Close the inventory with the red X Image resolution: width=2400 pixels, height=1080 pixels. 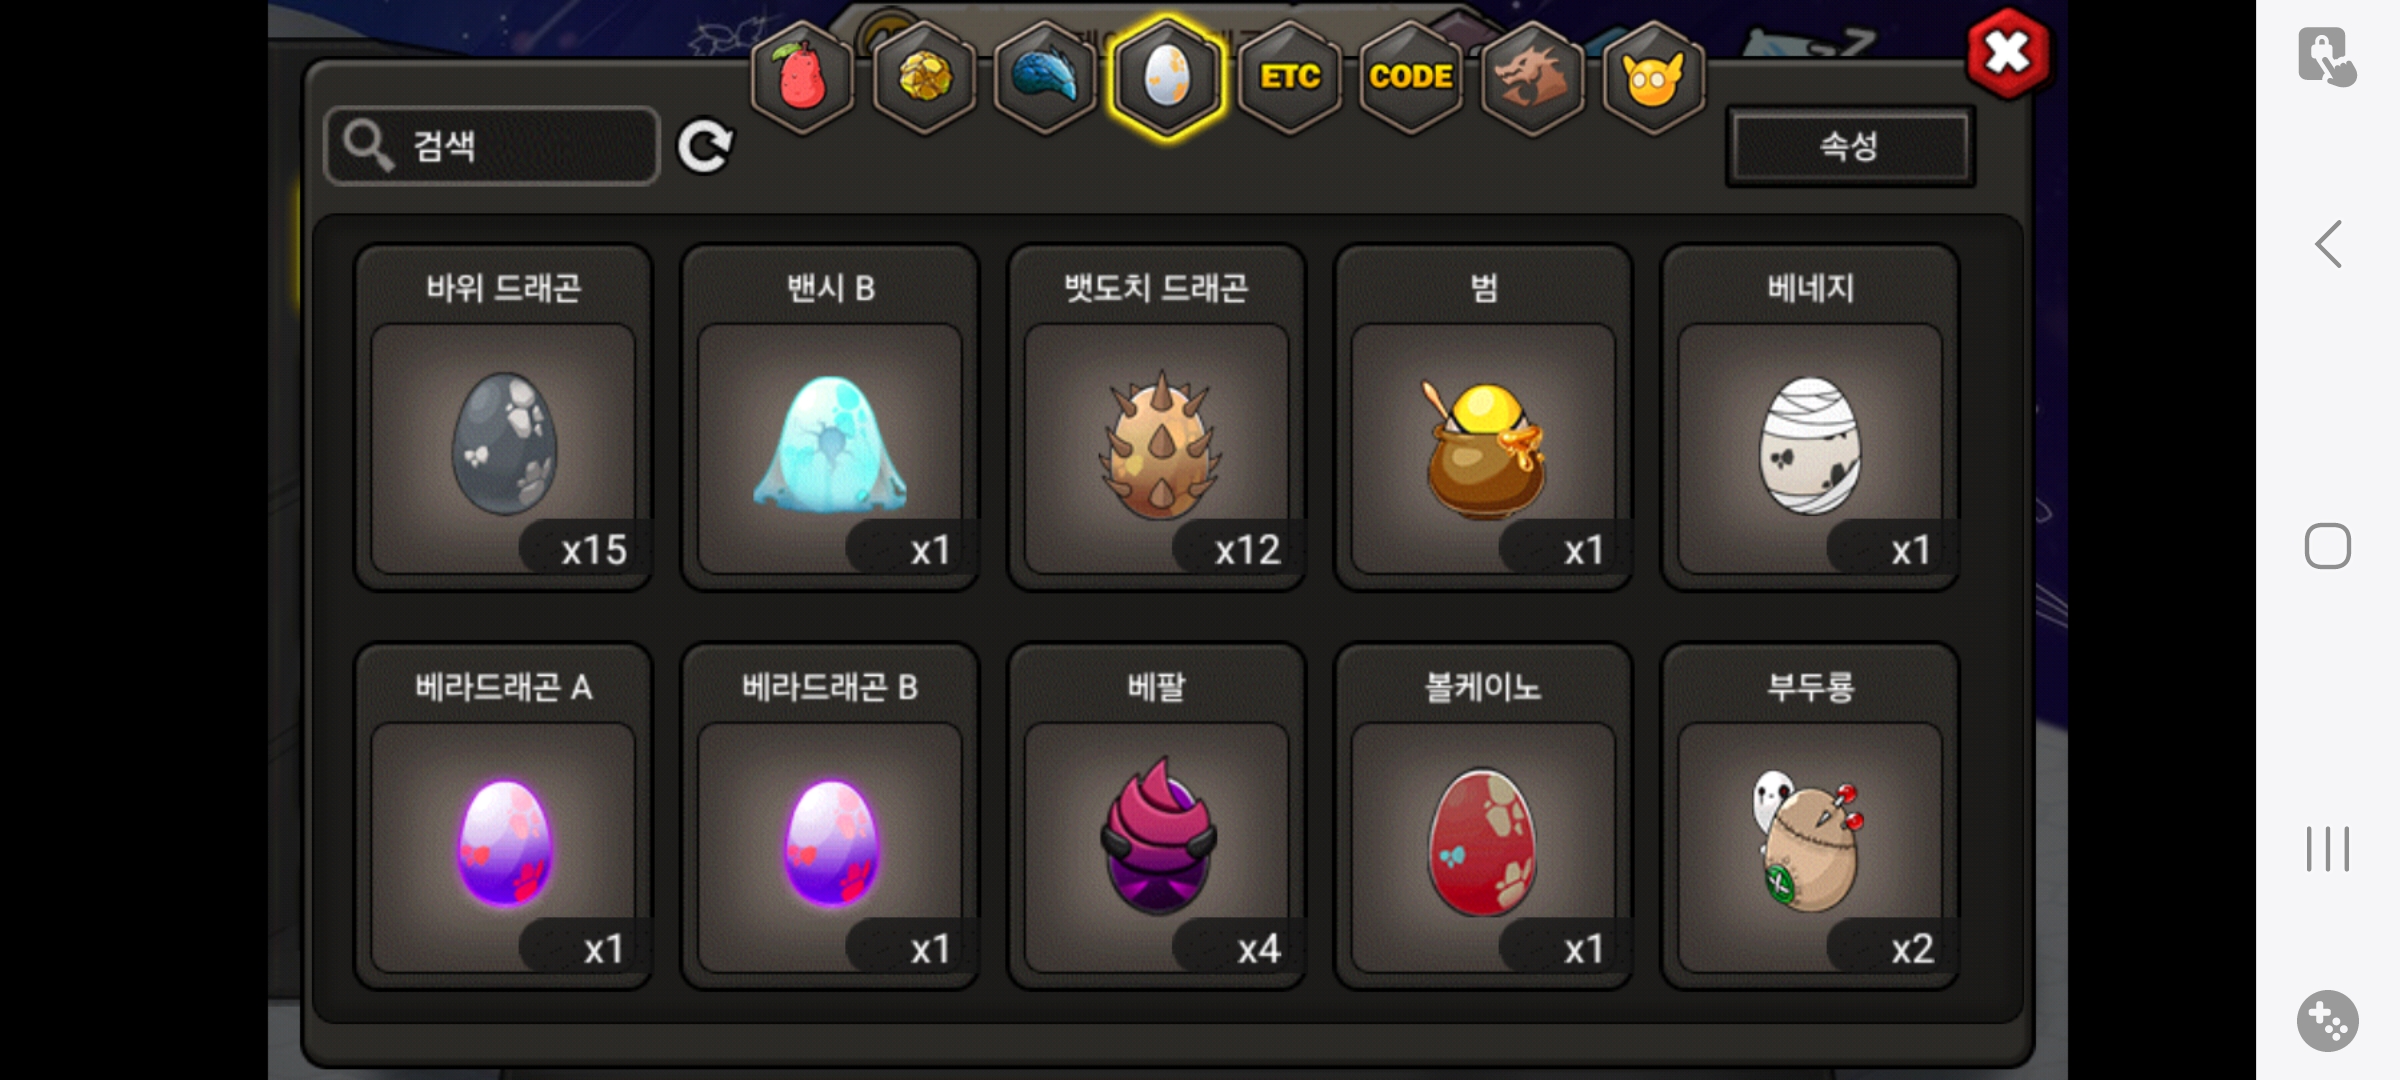(x=2007, y=53)
